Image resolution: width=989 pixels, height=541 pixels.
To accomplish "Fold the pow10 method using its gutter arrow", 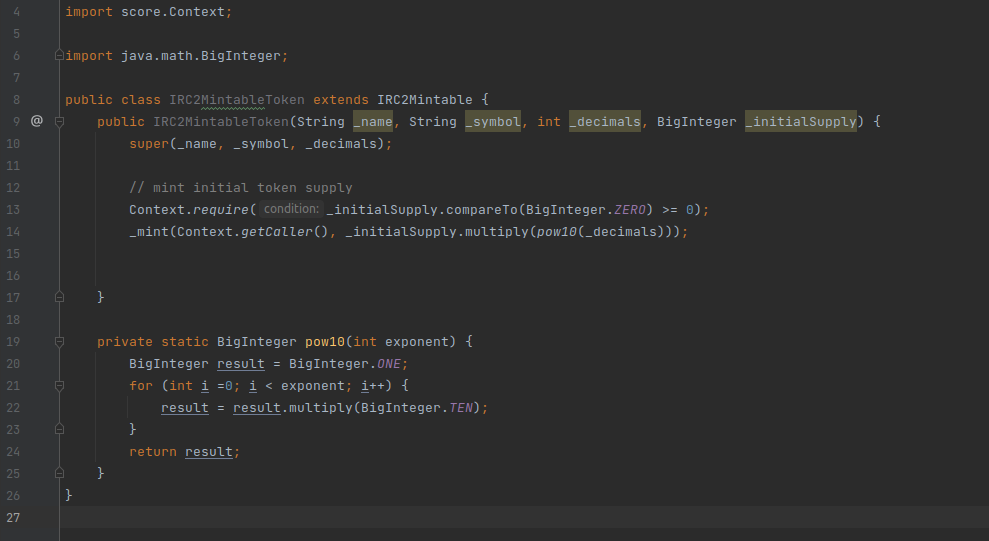I will point(59,342).
